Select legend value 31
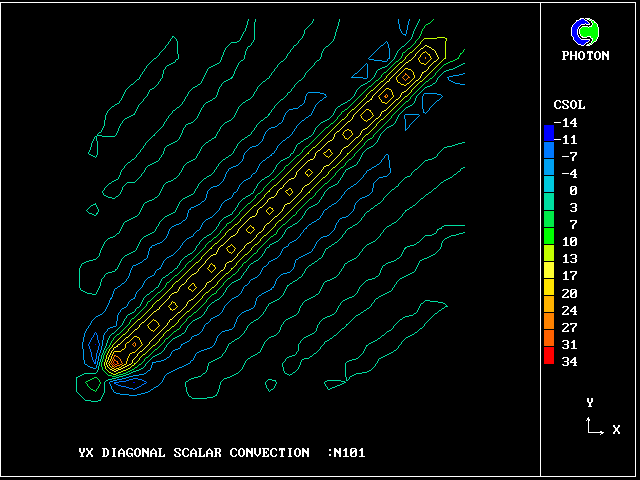The height and width of the screenshot is (480, 640). pyautogui.click(x=569, y=344)
